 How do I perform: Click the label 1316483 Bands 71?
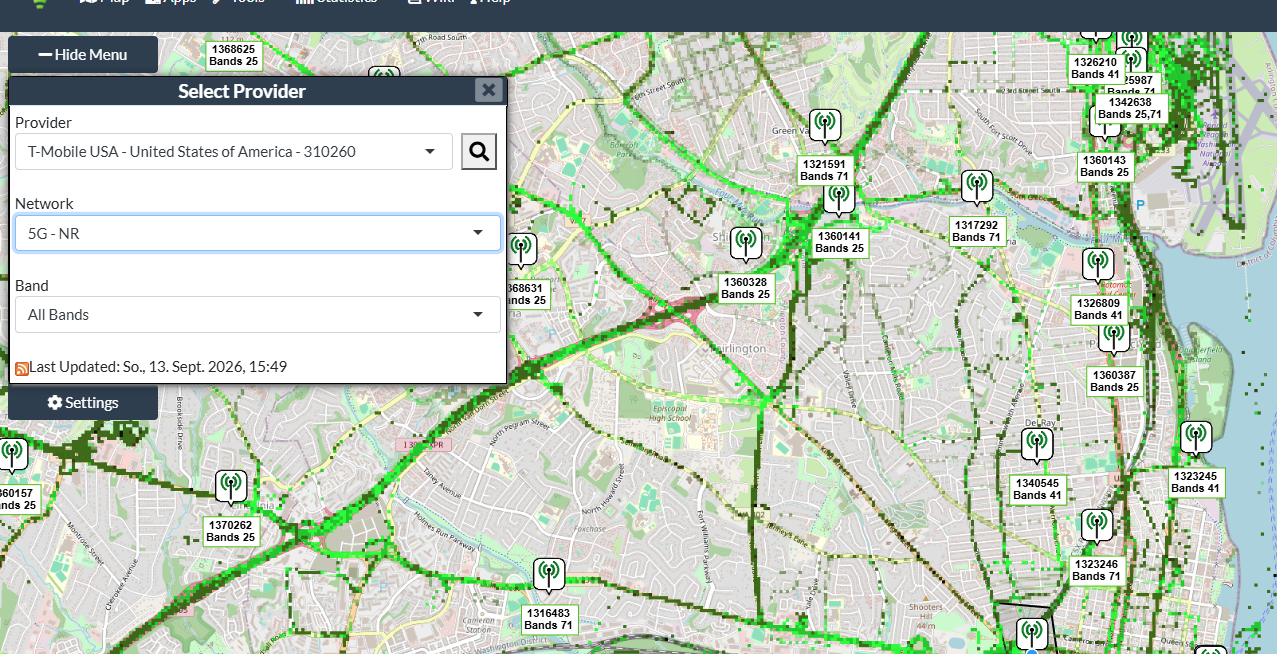[x=548, y=619]
